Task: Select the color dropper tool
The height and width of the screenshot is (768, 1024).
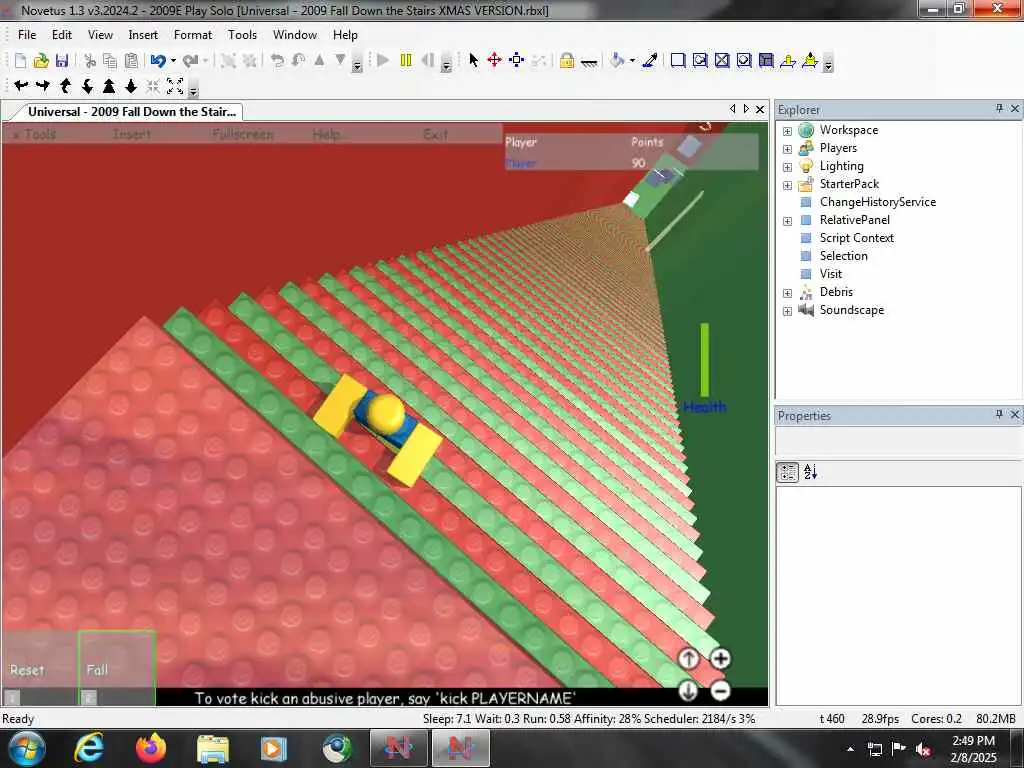Action: (x=650, y=61)
